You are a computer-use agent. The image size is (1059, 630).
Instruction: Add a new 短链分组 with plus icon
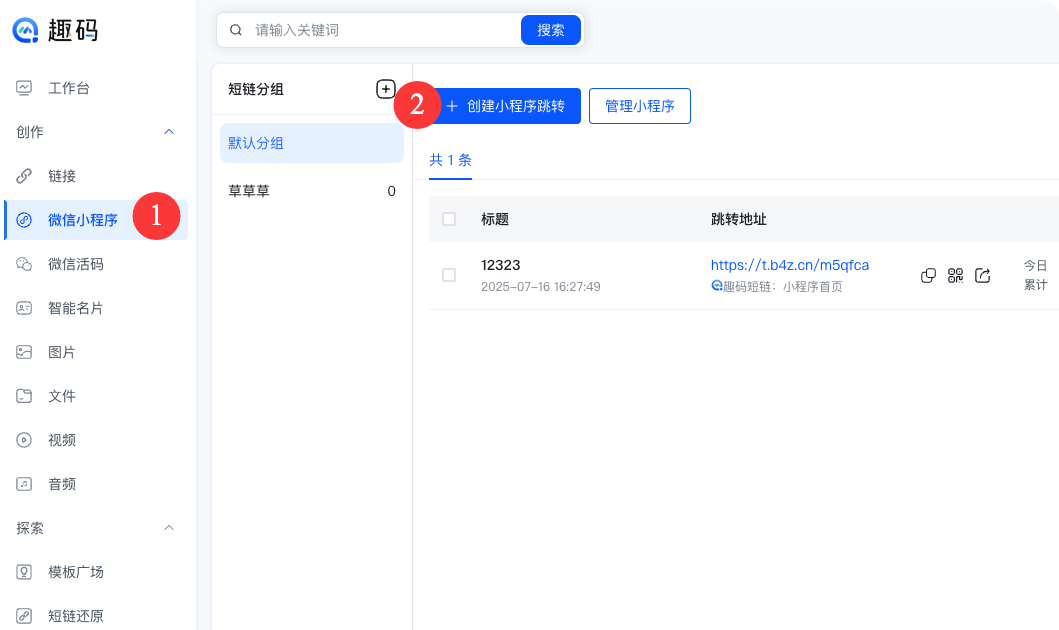[x=386, y=89]
